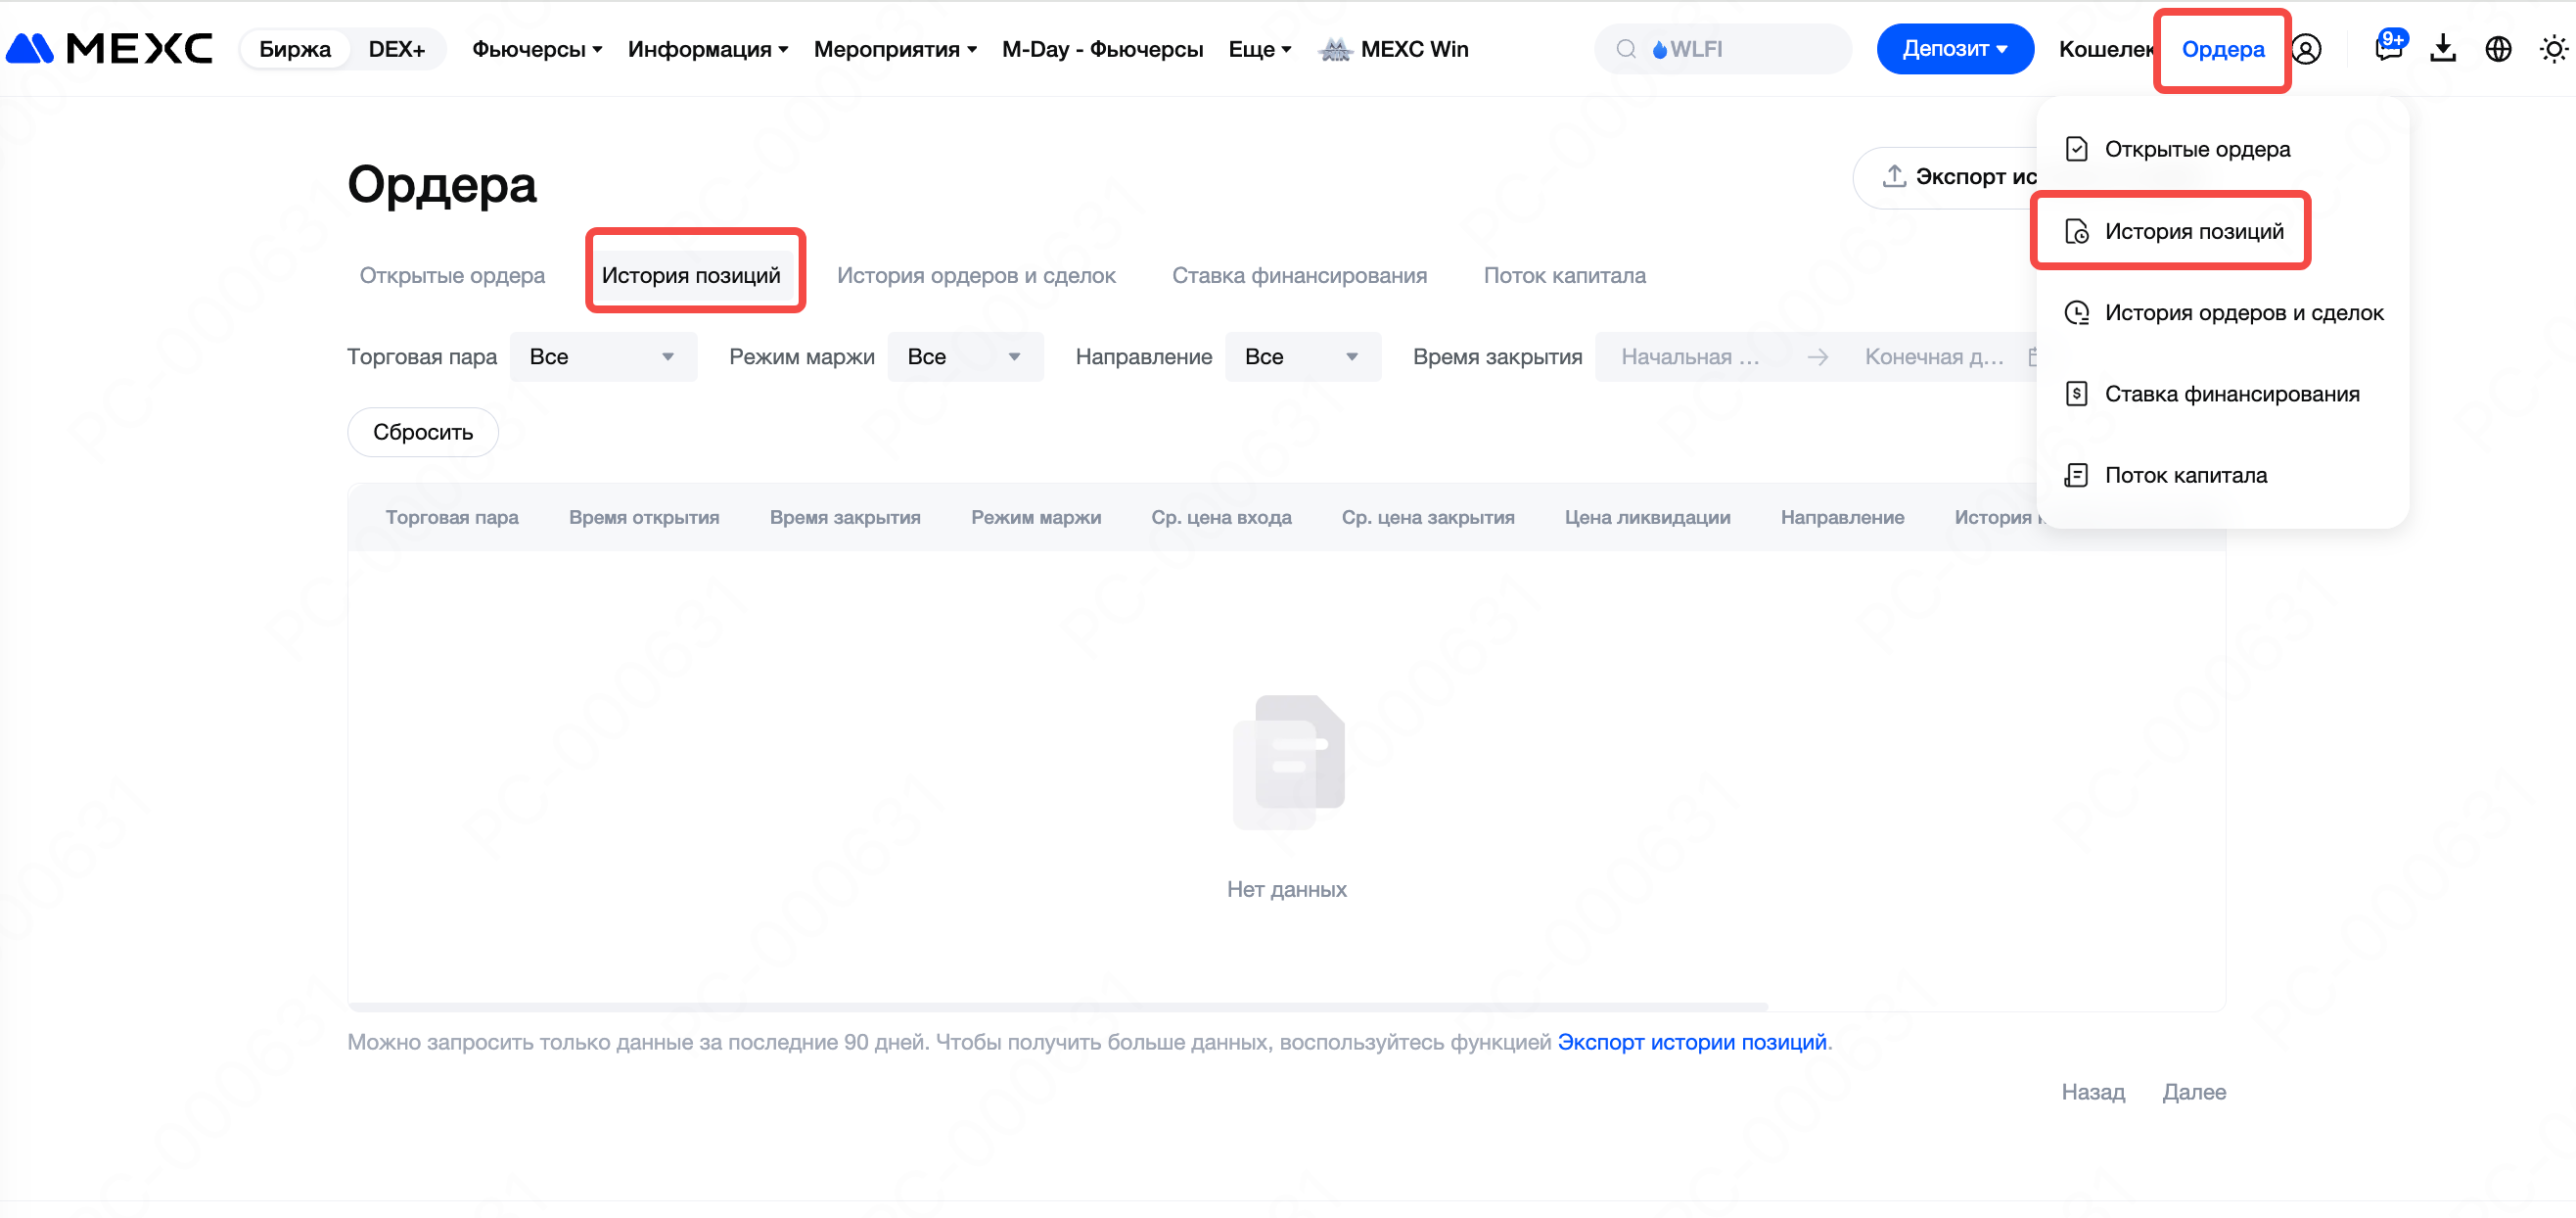The width and height of the screenshot is (2576, 1218).
Task: Click the Начальная дата input field
Action: 1690,357
